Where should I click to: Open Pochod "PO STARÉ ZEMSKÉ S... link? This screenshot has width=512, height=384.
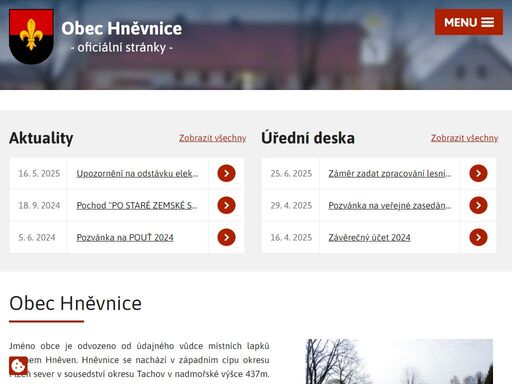(x=137, y=205)
